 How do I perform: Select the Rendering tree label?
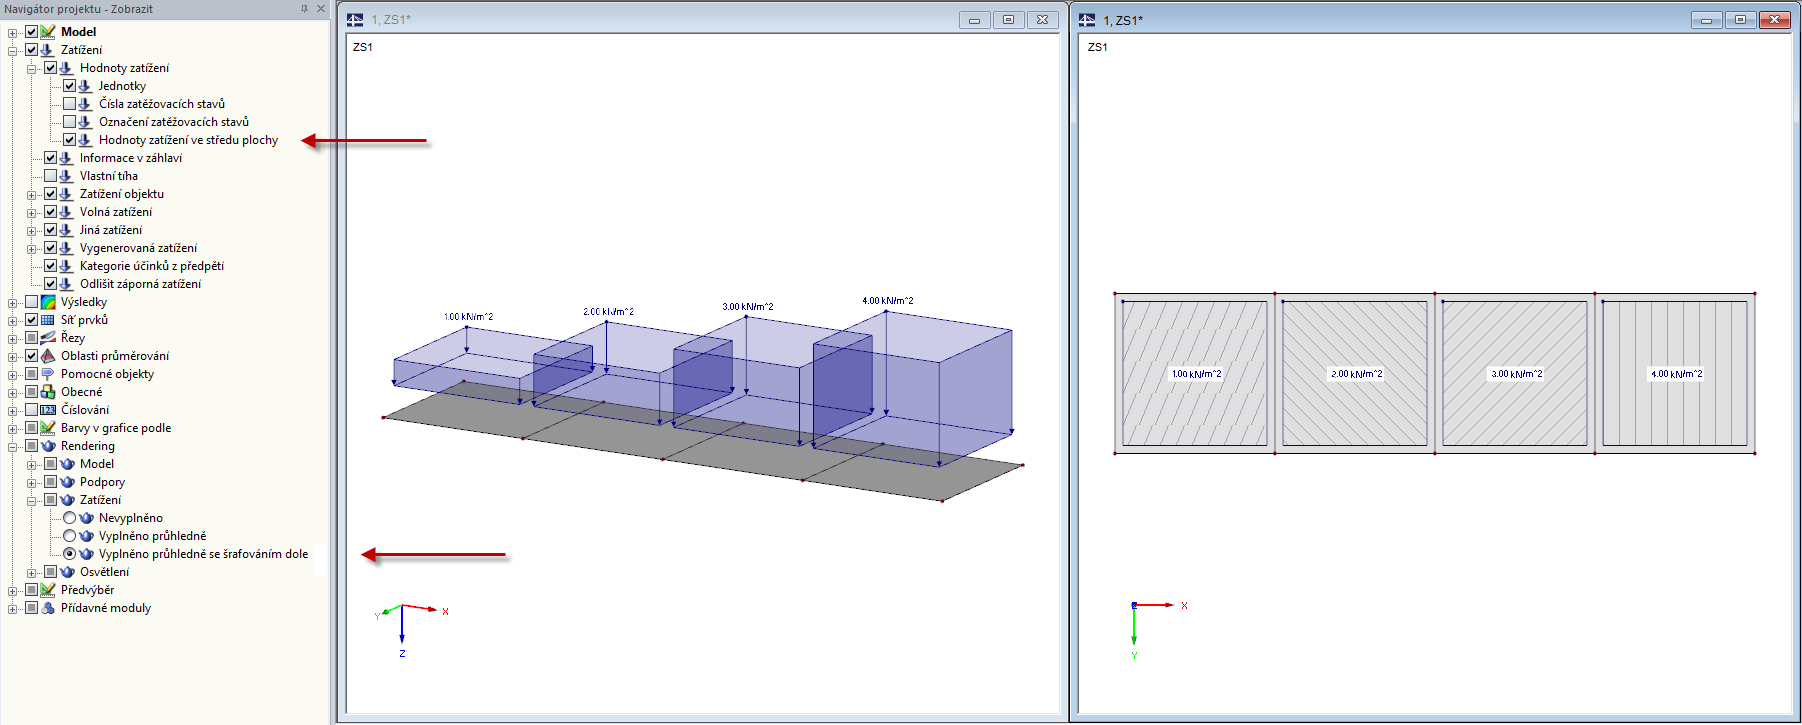88,446
